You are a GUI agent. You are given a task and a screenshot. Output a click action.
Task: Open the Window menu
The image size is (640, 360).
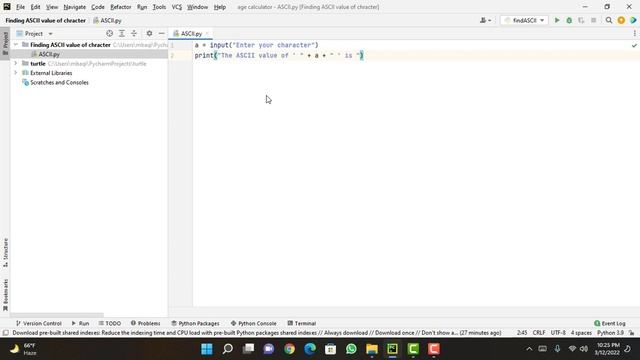click(x=197, y=7)
